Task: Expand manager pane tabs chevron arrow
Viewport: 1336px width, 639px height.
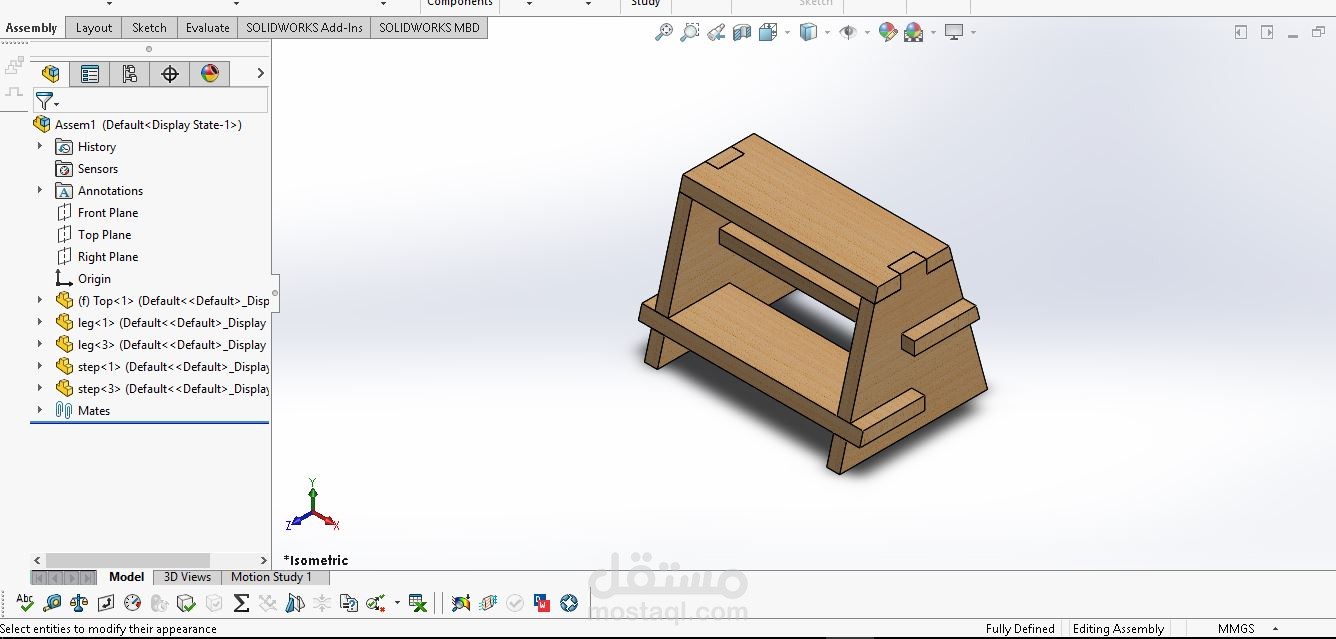Action: coord(260,73)
